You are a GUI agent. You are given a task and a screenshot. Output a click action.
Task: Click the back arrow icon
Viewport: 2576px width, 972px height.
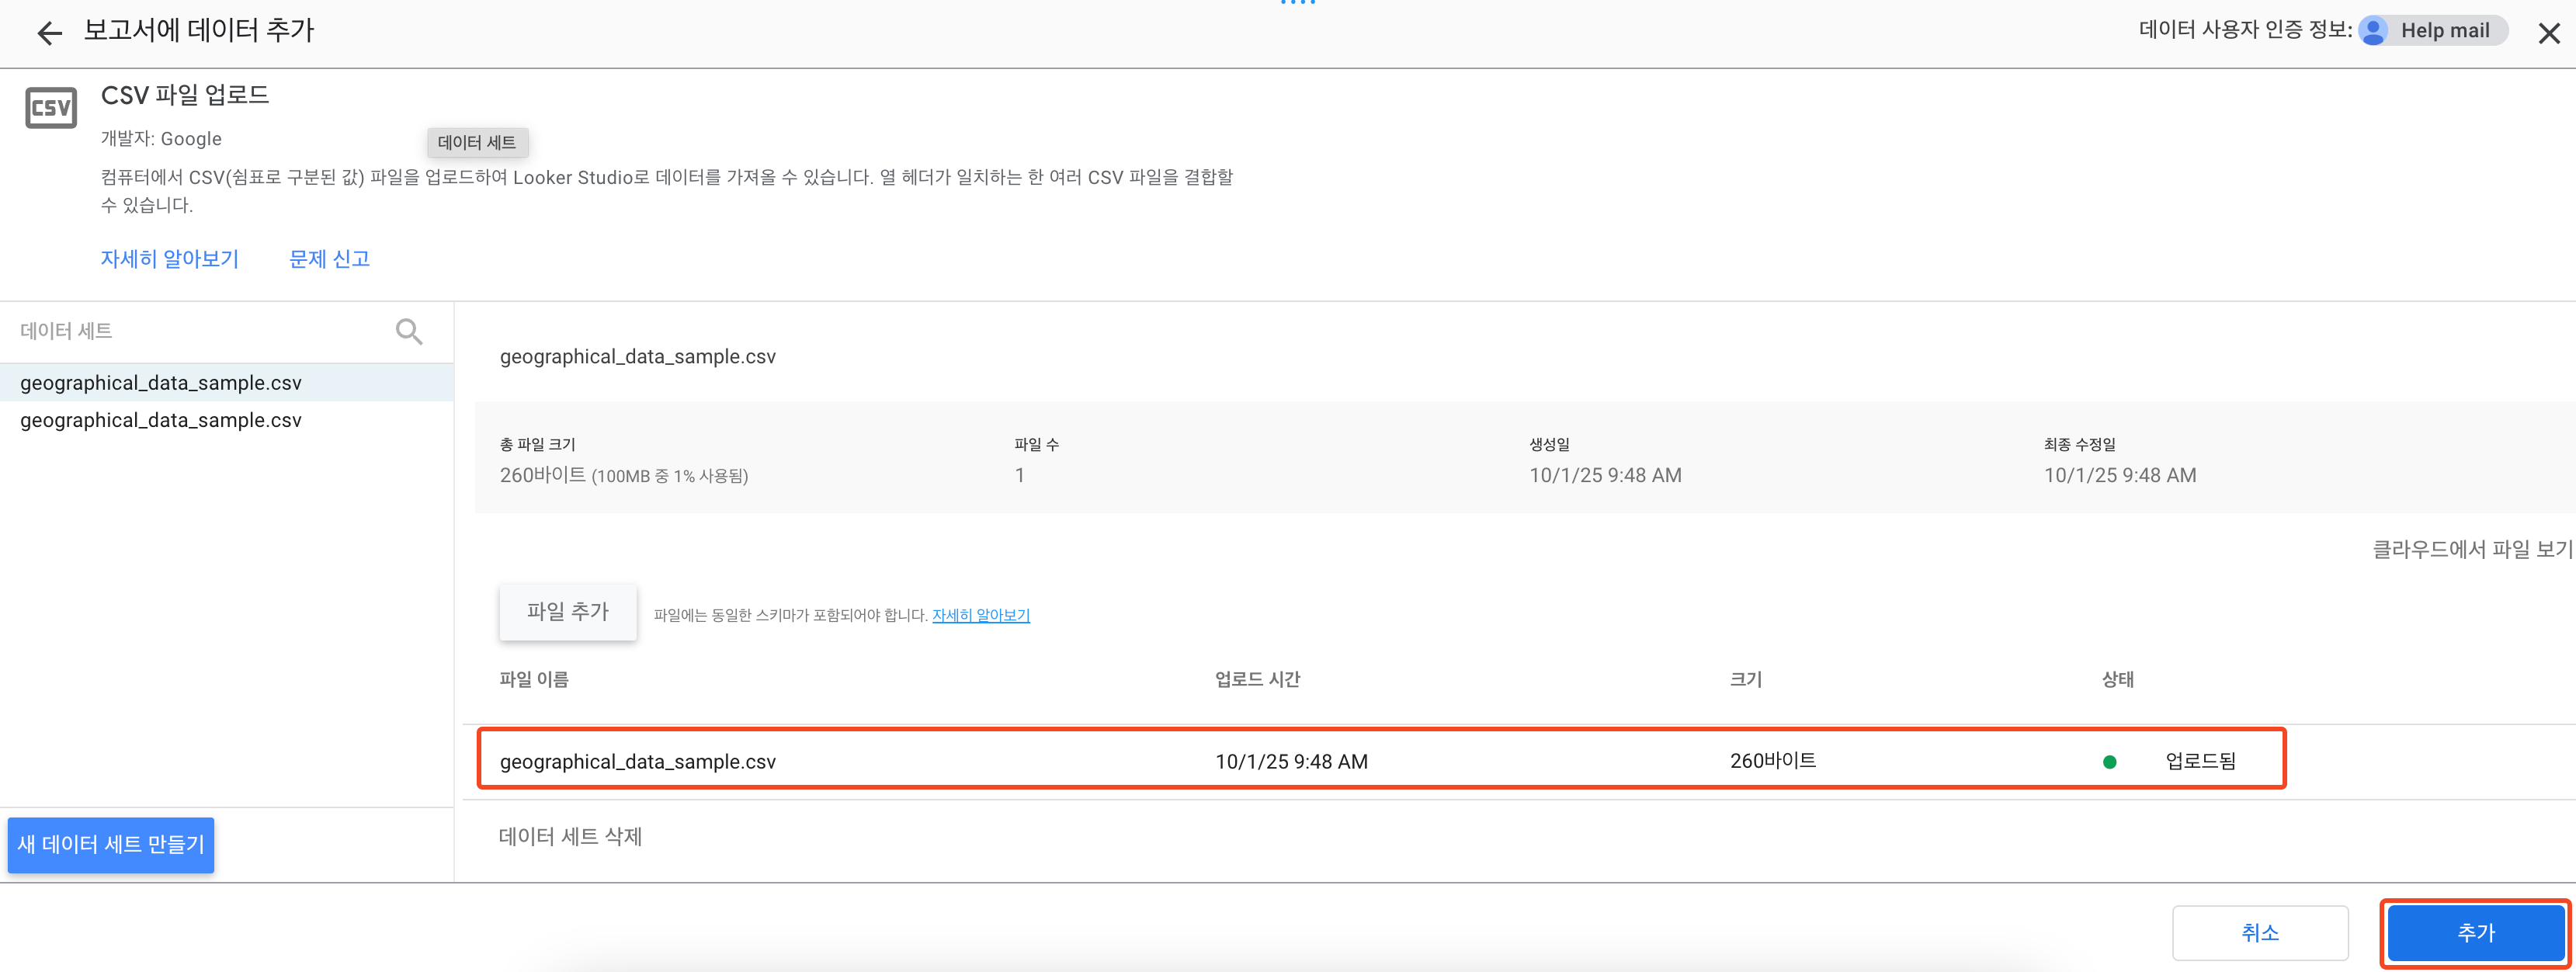point(49,33)
